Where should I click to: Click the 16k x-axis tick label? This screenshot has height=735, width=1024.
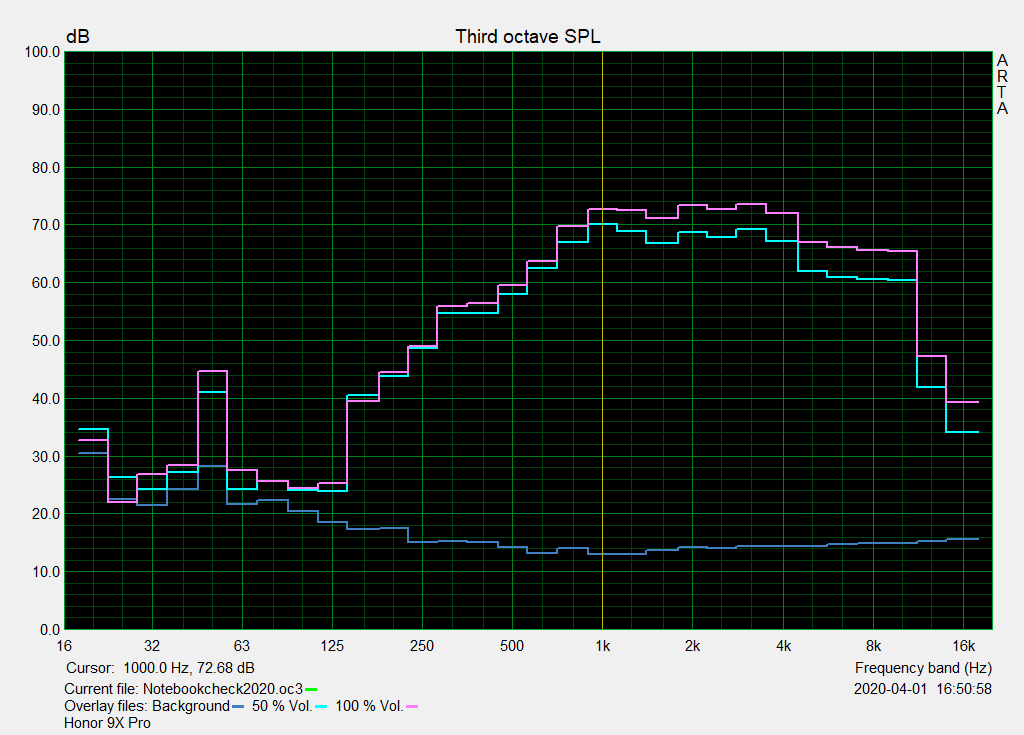pos(963,646)
